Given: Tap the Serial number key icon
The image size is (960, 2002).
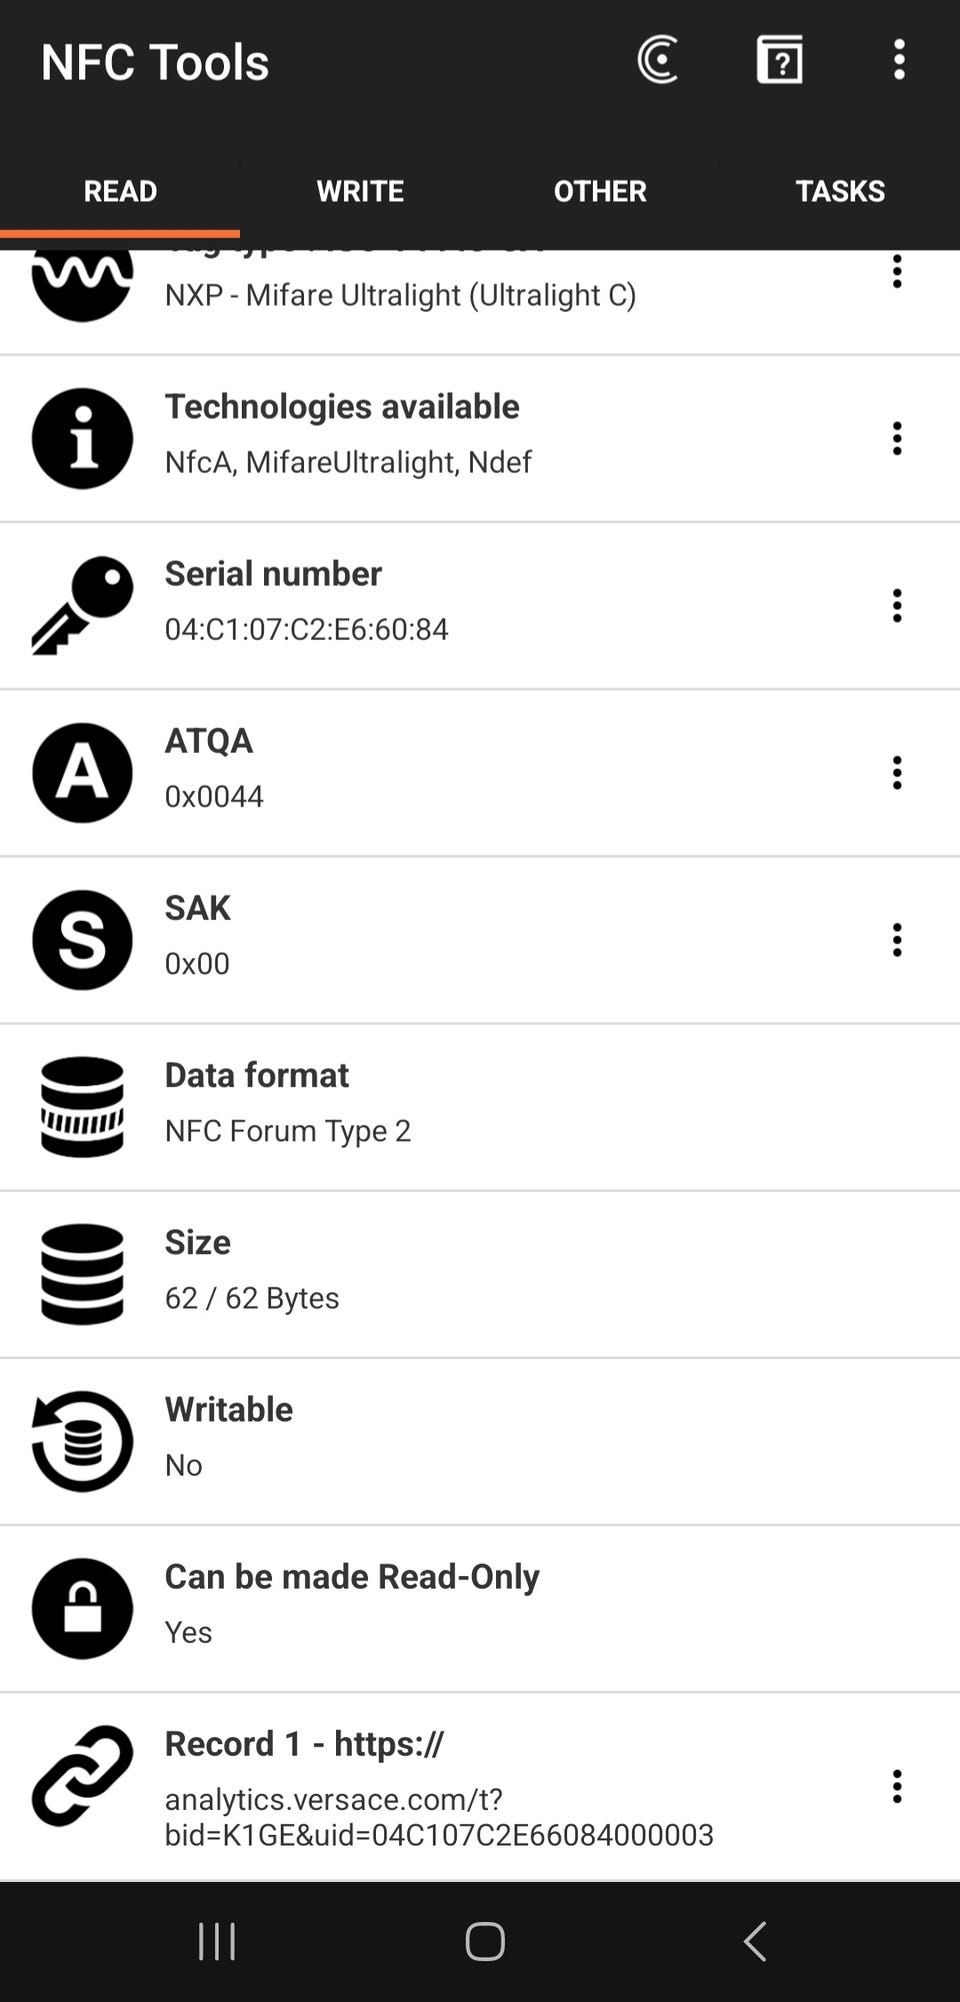Looking at the screenshot, I should click(82, 605).
